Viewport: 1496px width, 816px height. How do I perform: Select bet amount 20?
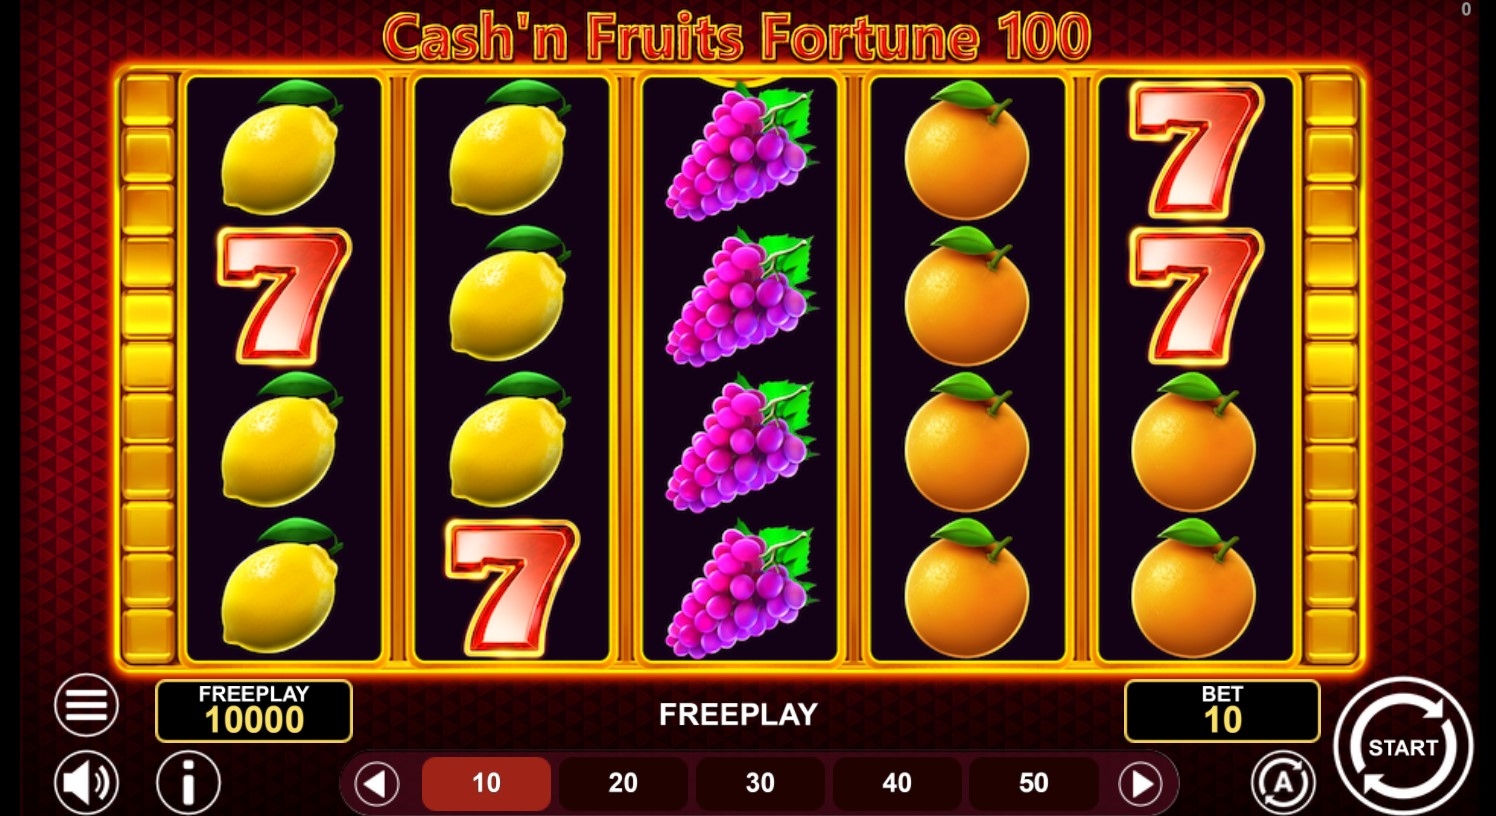coord(623,783)
